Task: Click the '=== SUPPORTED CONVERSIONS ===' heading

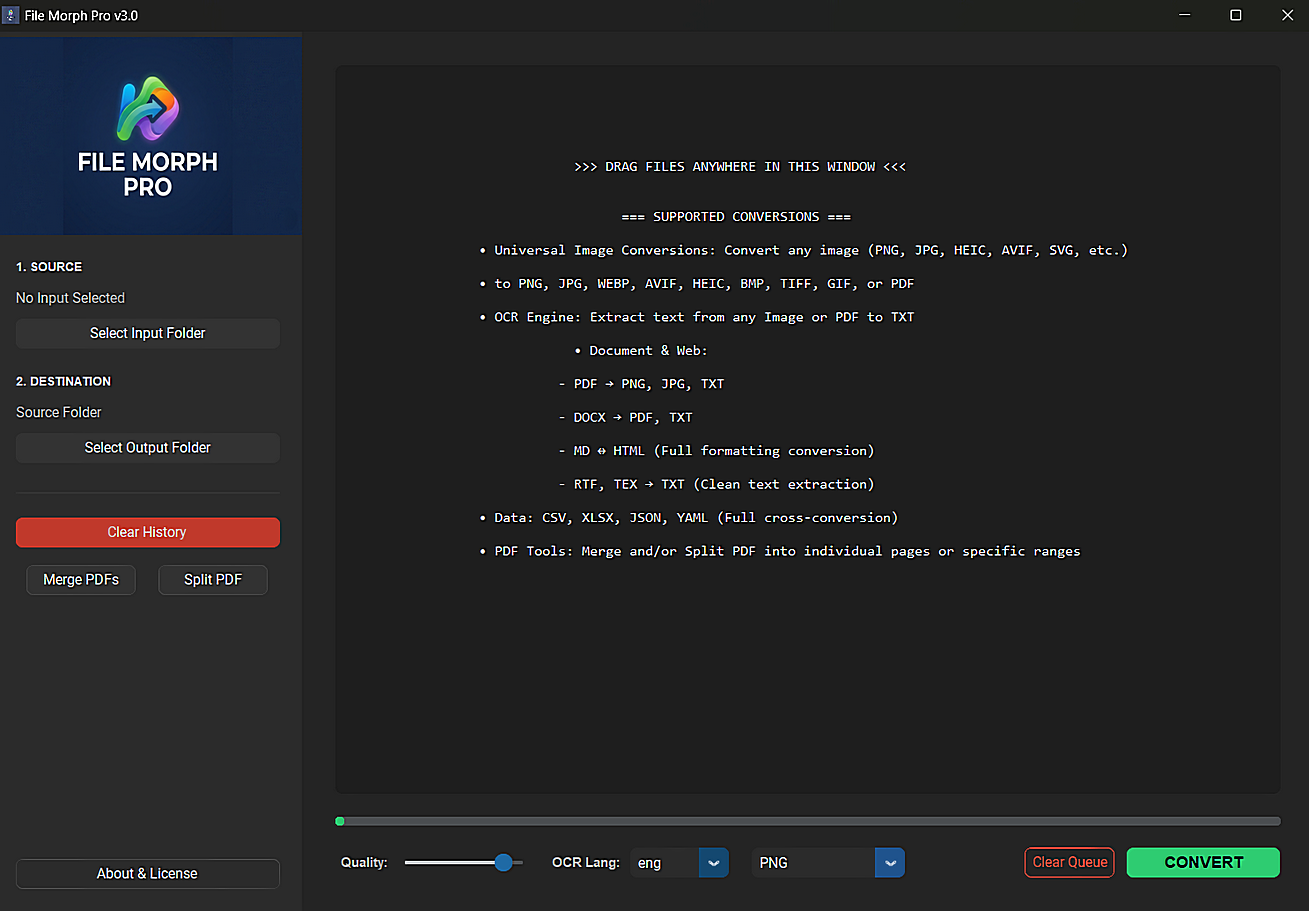Action: (736, 217)
